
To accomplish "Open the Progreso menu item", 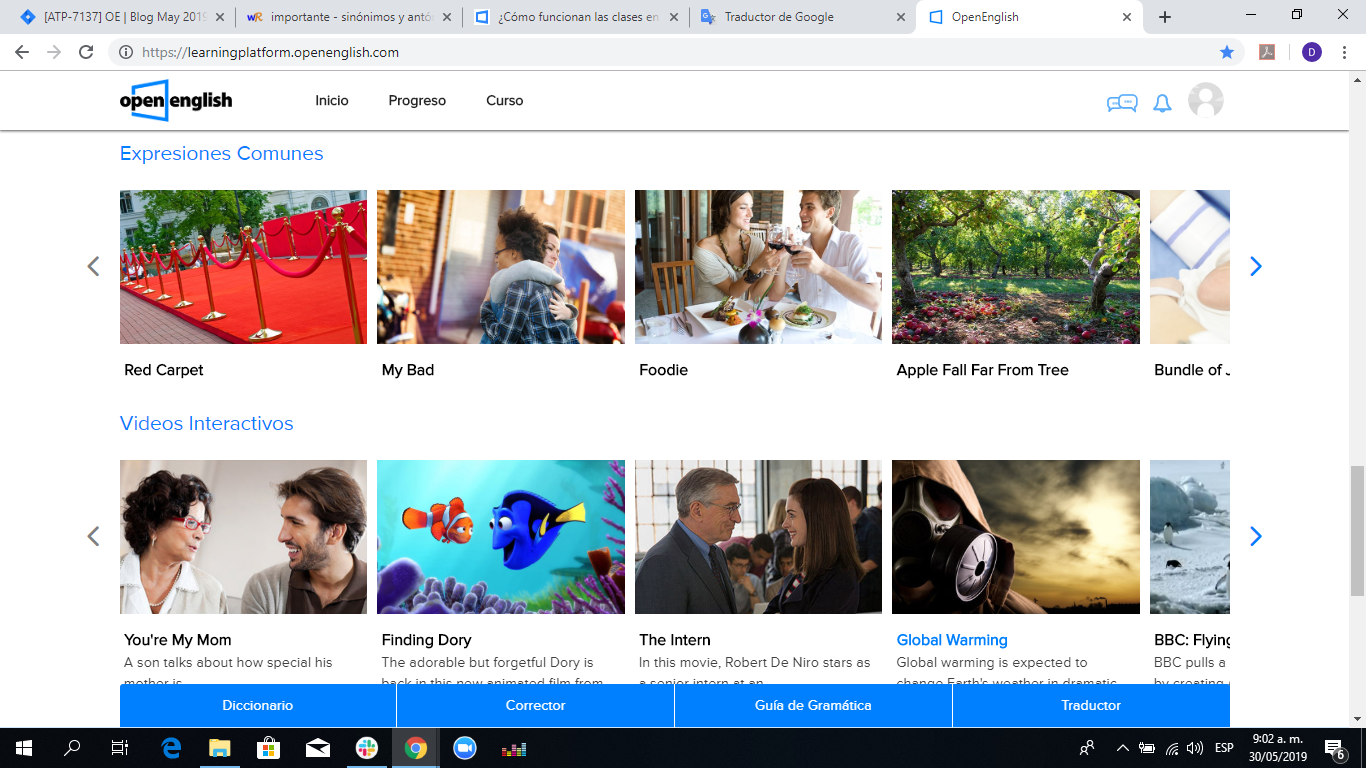I will (x=417, y=101).
